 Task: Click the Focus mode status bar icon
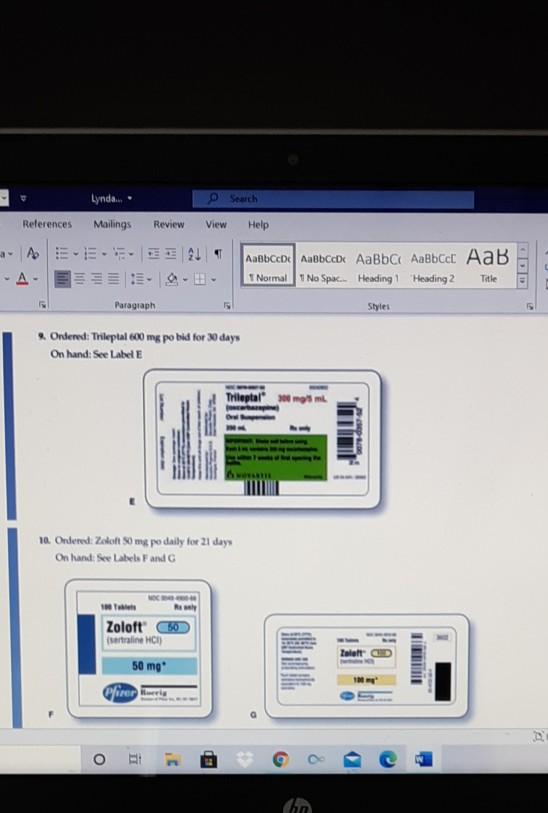(539, 736)
